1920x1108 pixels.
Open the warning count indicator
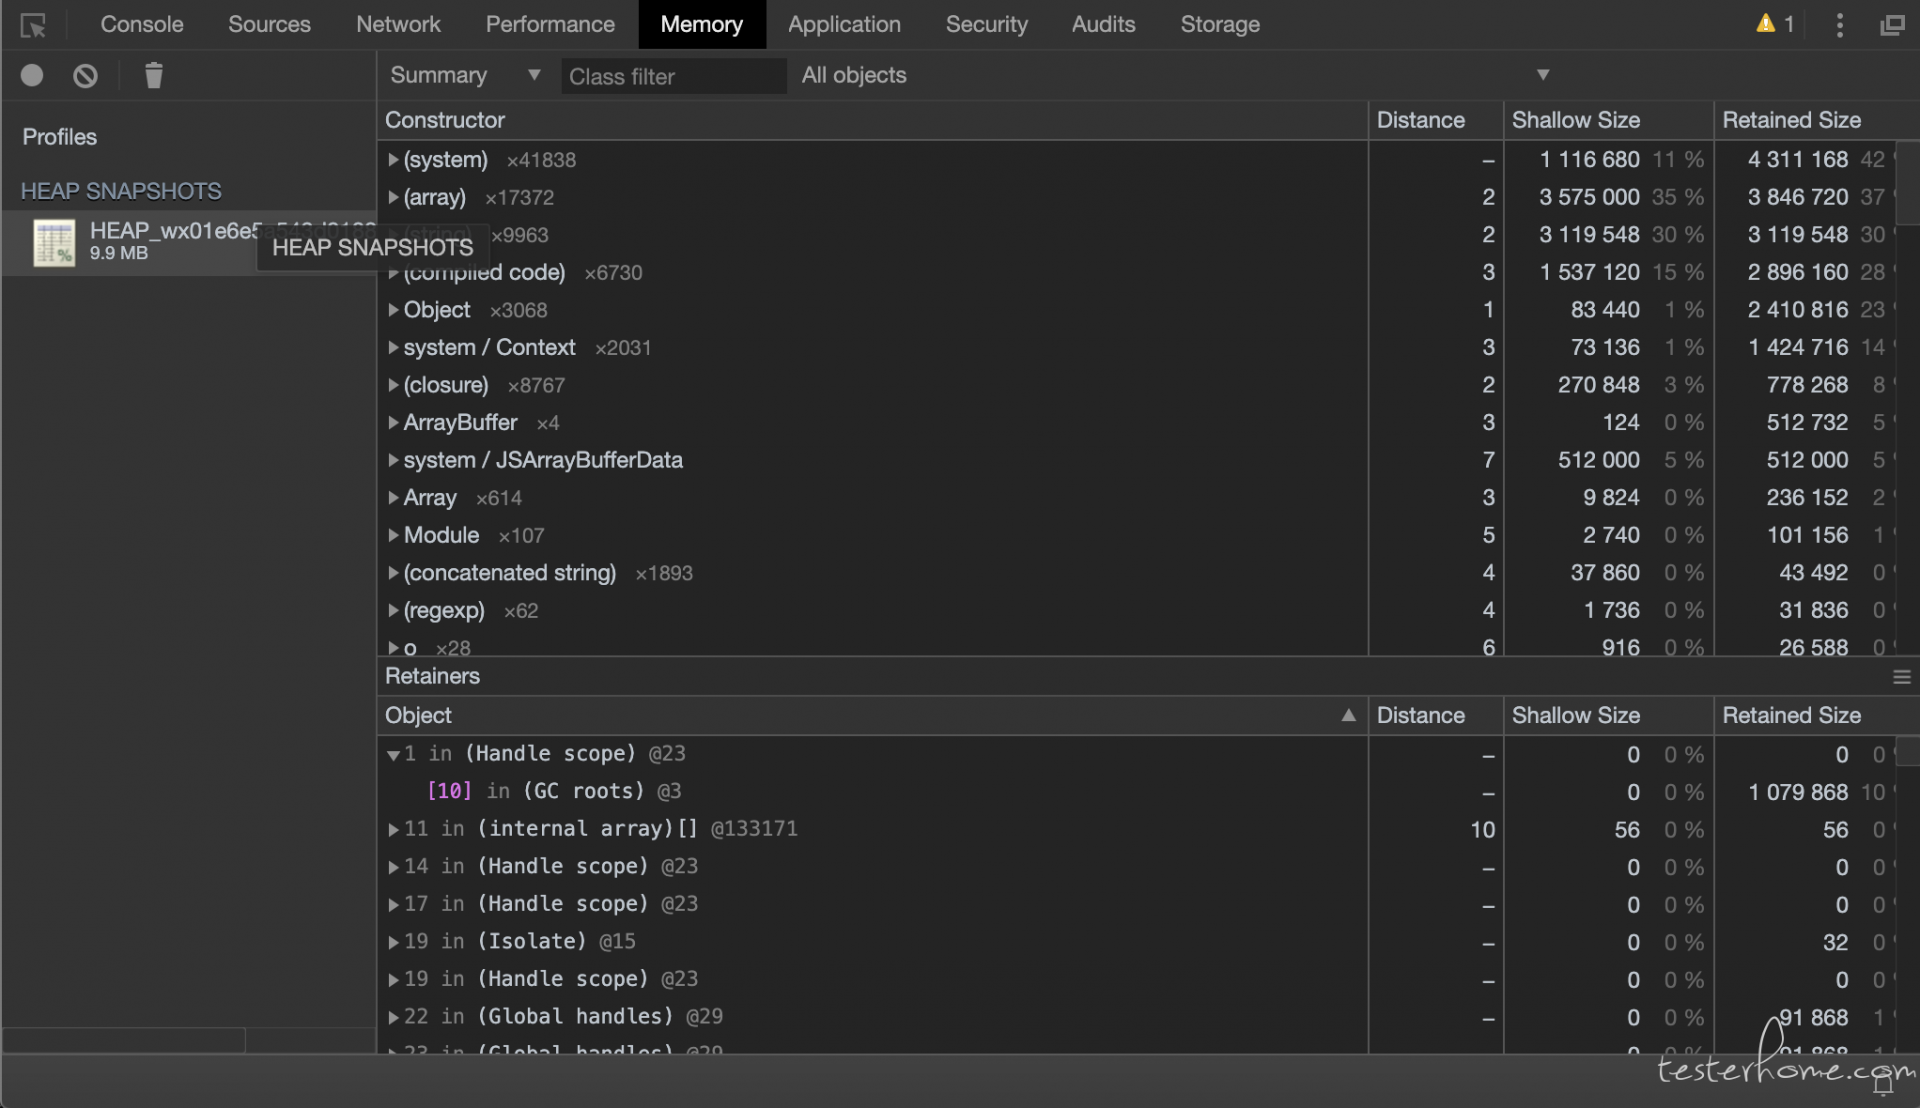[1775, 24]
